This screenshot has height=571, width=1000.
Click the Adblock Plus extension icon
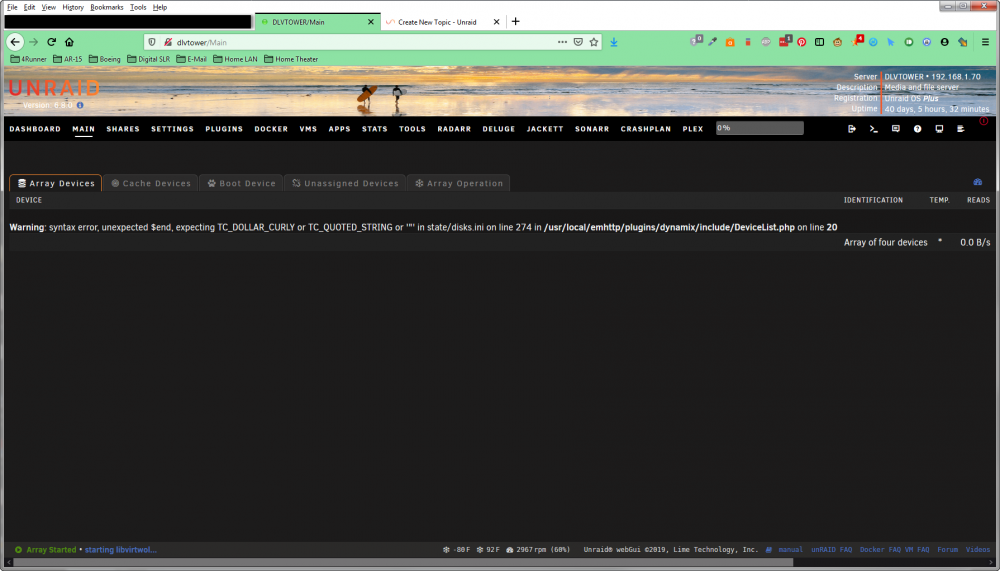pyautogui.click(x=766, y=42)
